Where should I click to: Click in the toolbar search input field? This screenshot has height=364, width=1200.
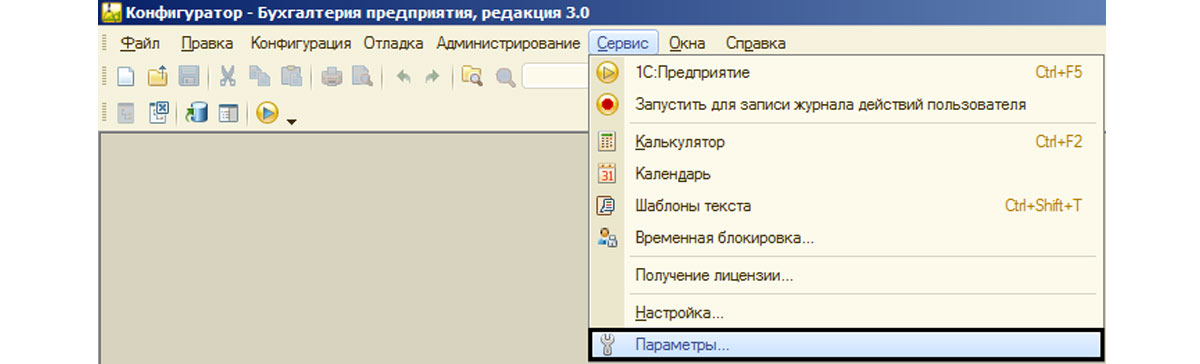point(555,76)
